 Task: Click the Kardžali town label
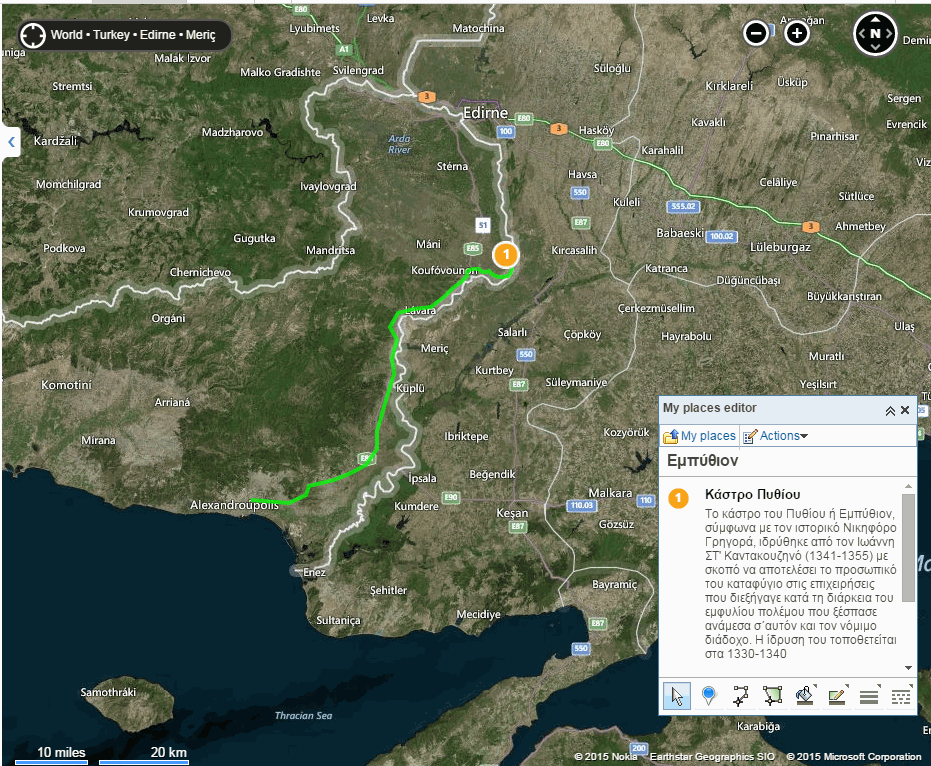55,141
